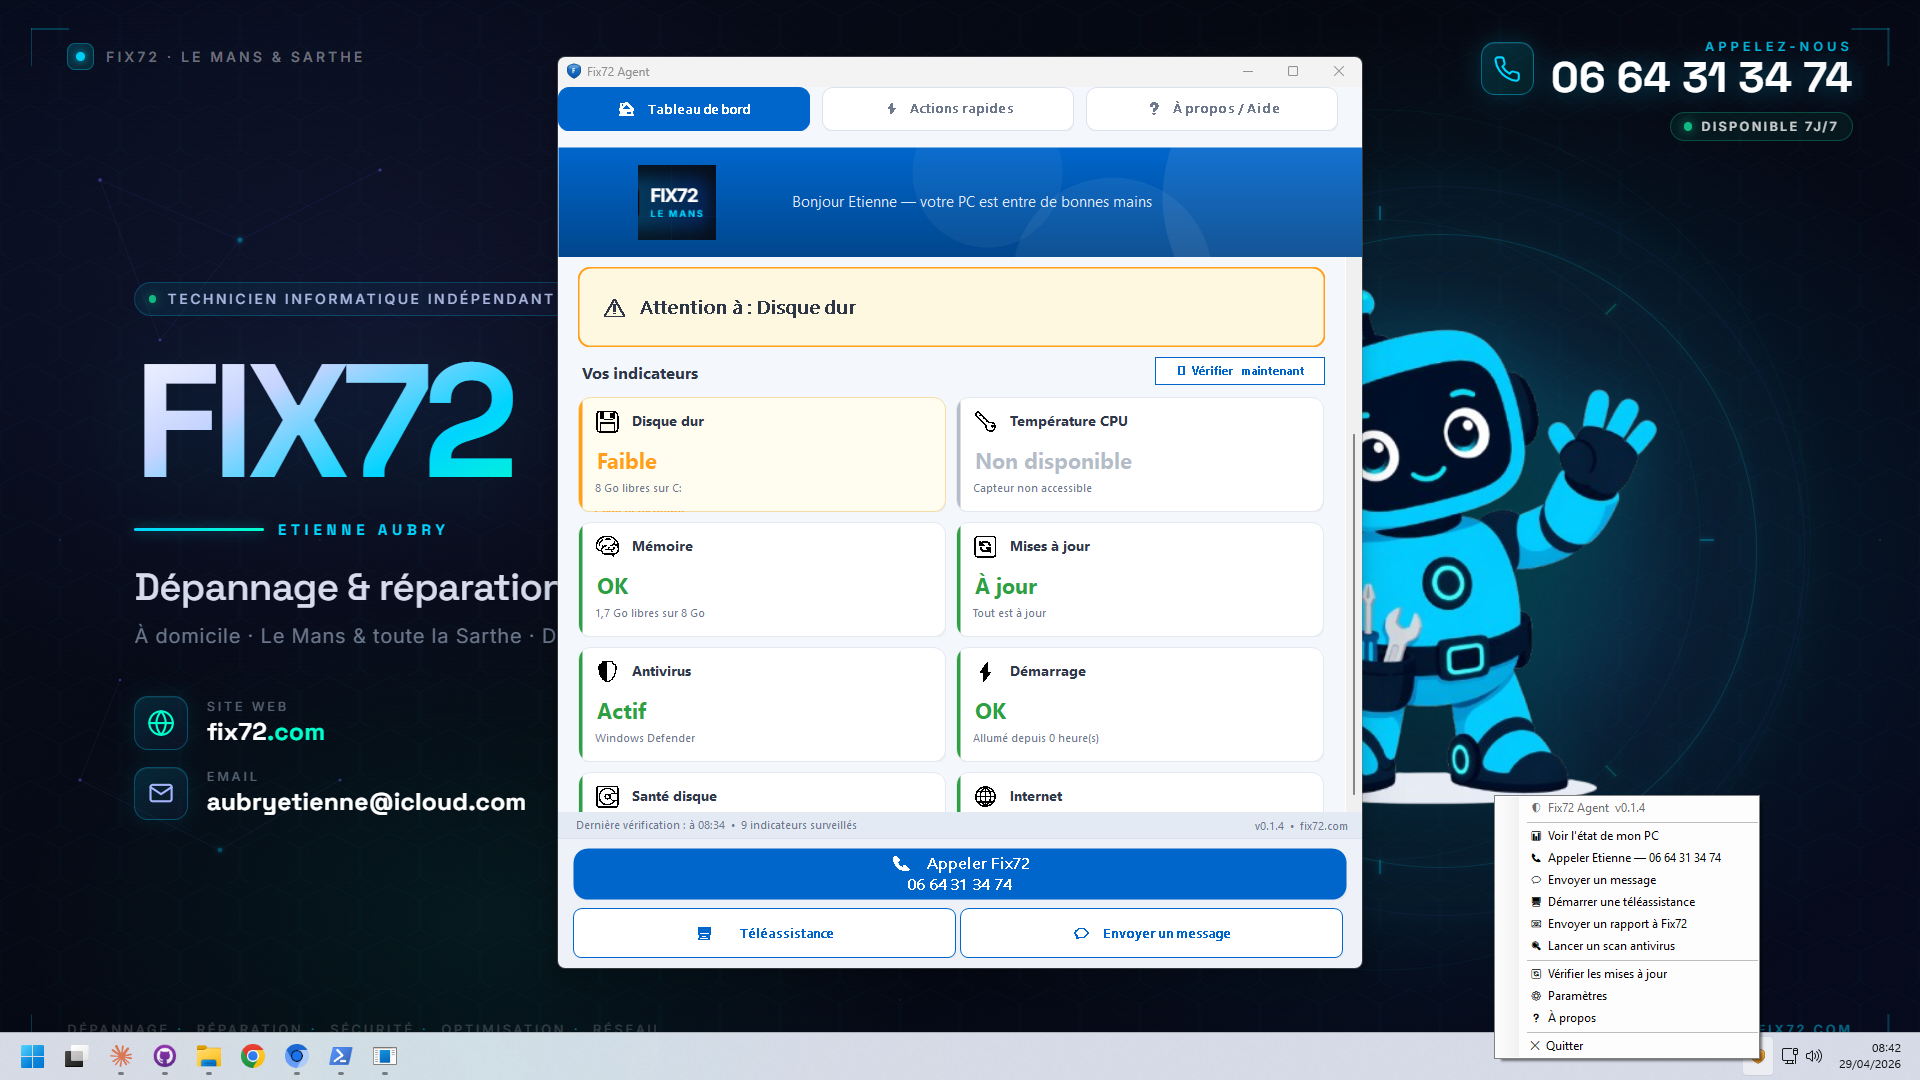Select "Quitter" in the tray menu
This screenshot has width=1920, height=1080.
click(x=1627, y=1046)
